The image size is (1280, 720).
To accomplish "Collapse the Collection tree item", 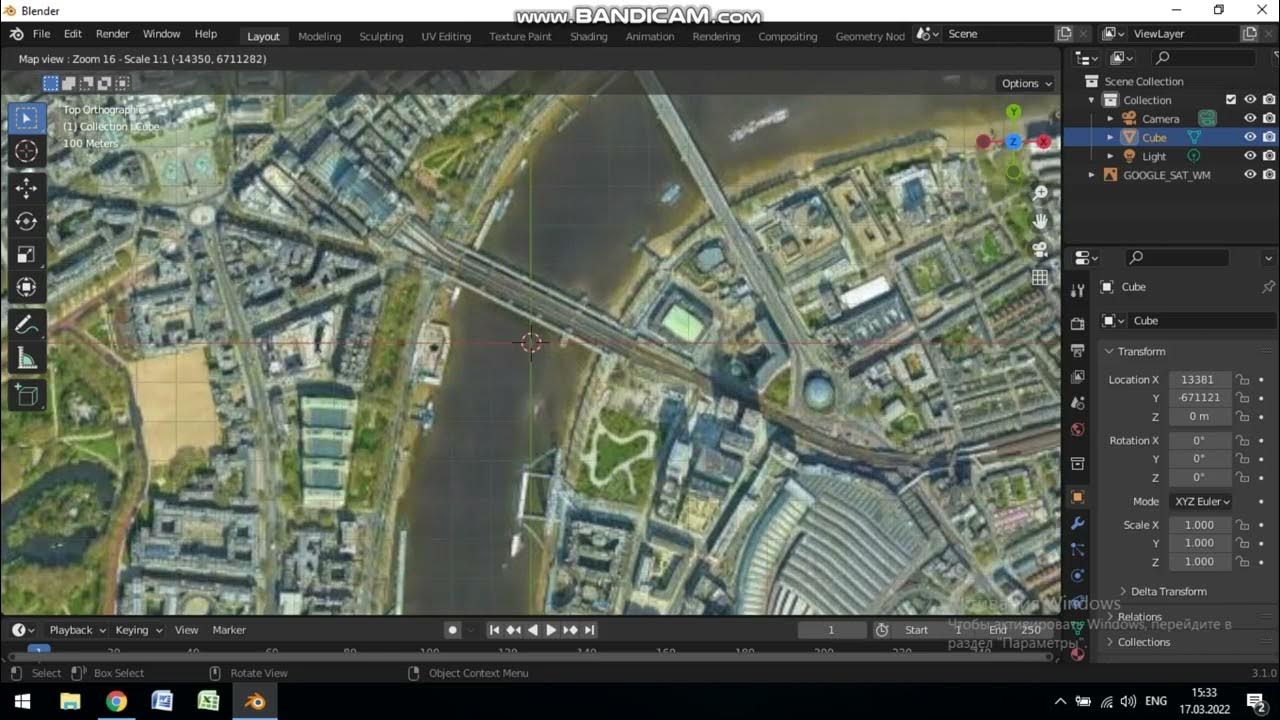I will (x=1092, y=100).
